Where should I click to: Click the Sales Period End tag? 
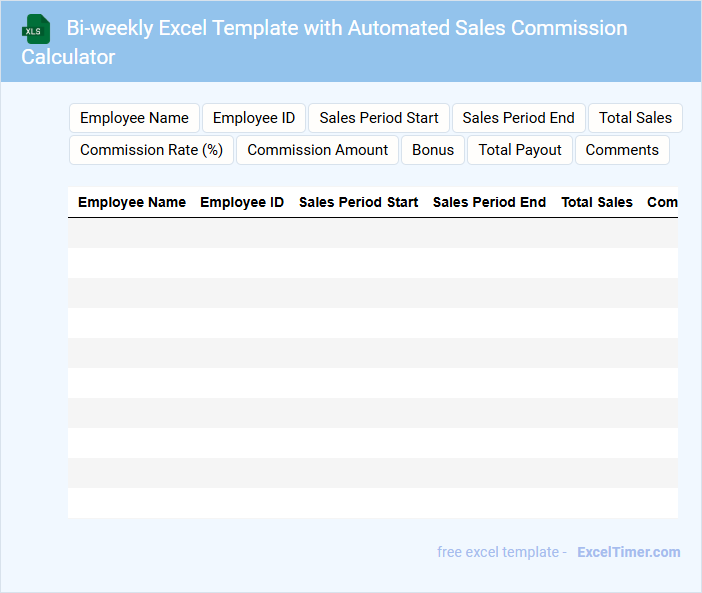(x=518, y=118)
